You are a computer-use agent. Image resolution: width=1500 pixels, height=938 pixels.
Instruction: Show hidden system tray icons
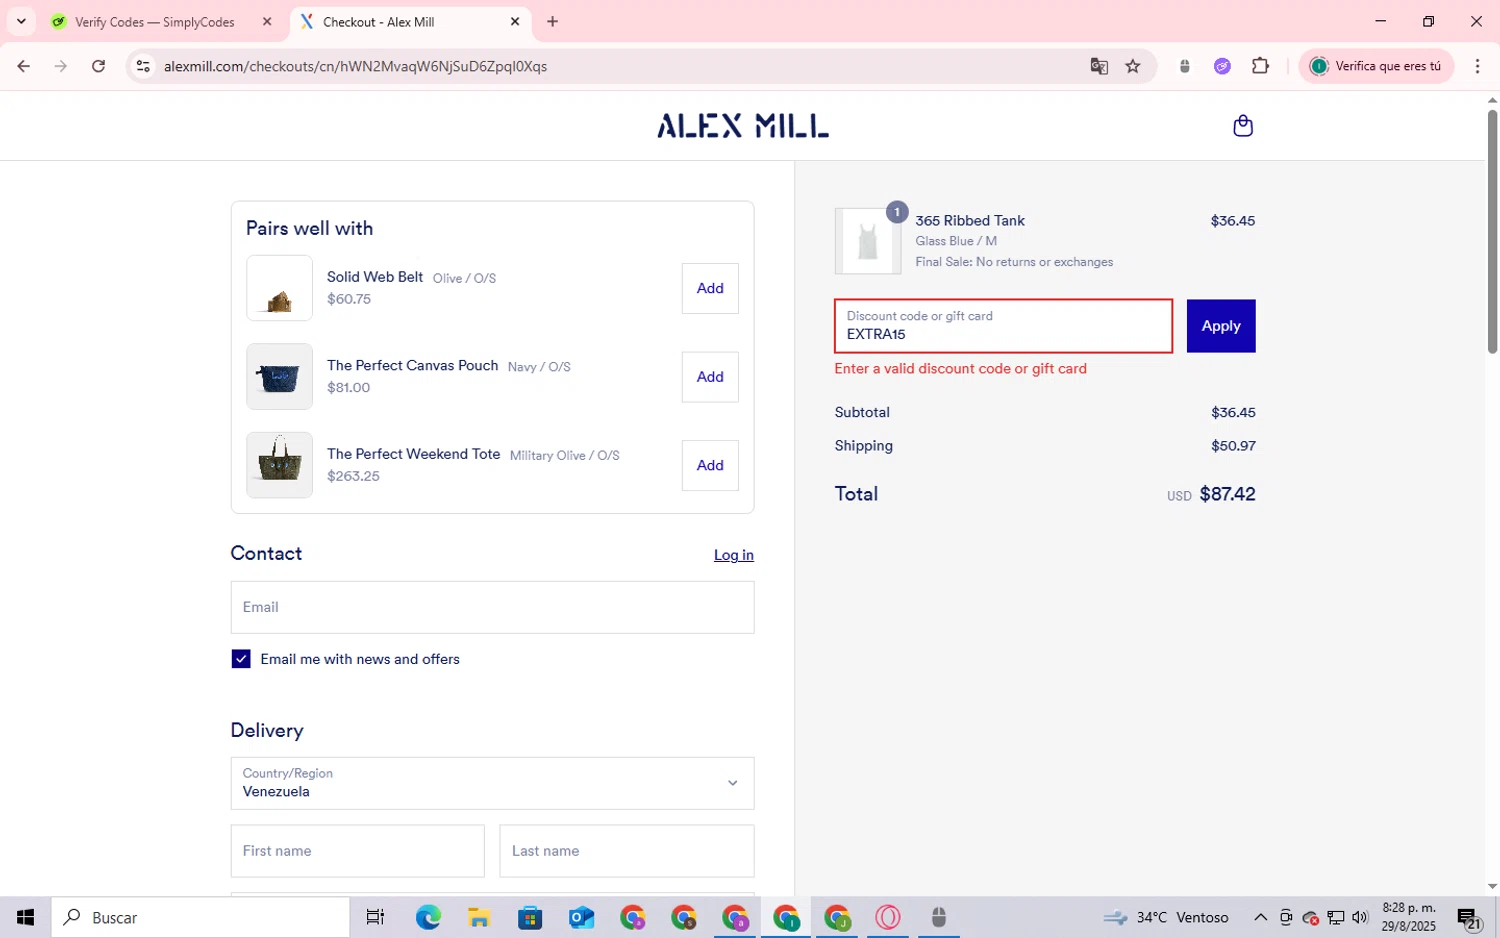tap(1260, 917)
